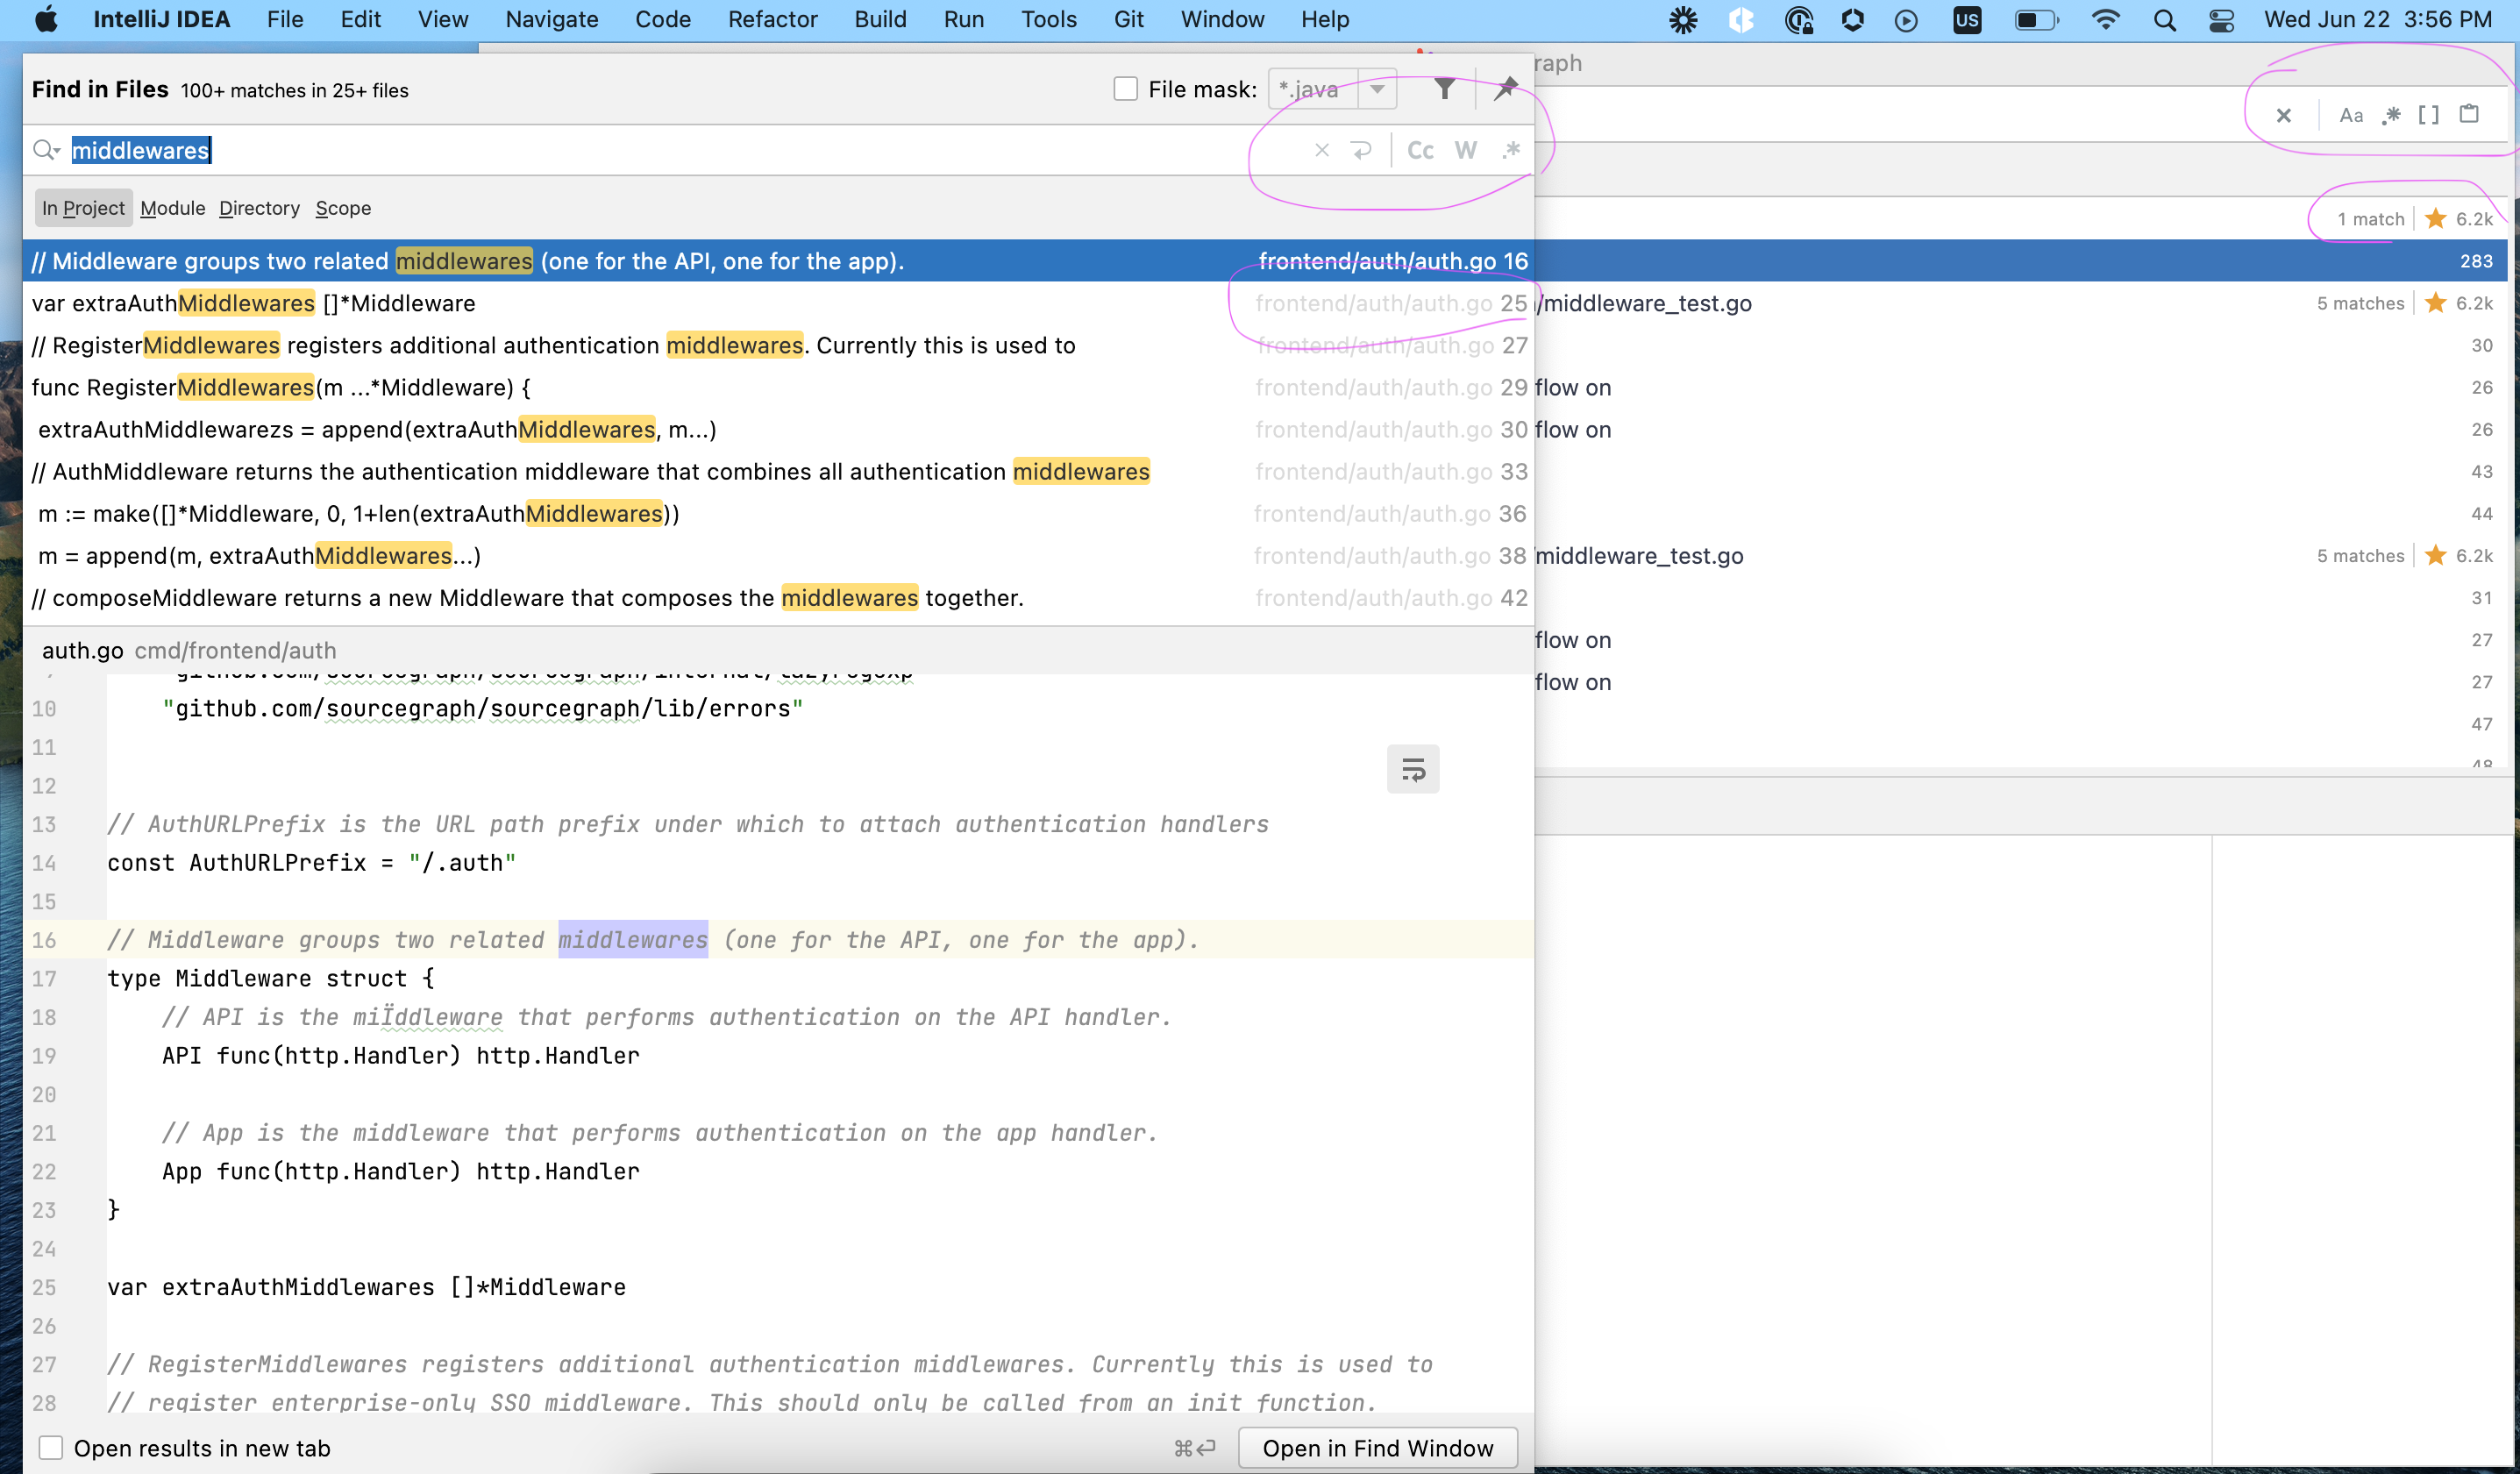Clear query in the Sourcegraph search window
This screenshot has width=2520, height=1474.
tap(2284, 115)
